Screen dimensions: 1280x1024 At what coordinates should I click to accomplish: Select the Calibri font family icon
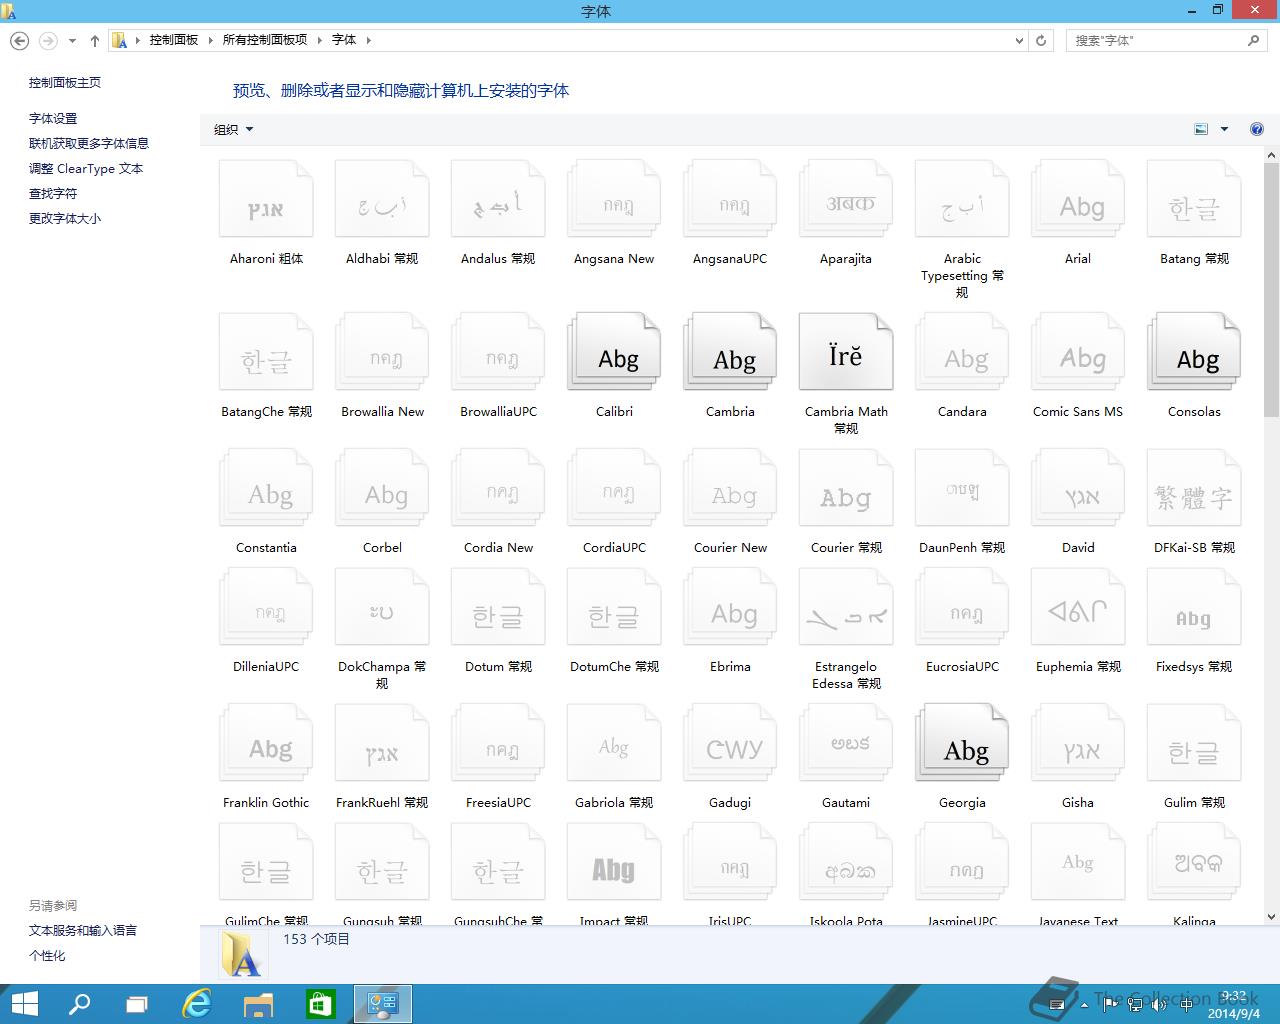point(614,352)
